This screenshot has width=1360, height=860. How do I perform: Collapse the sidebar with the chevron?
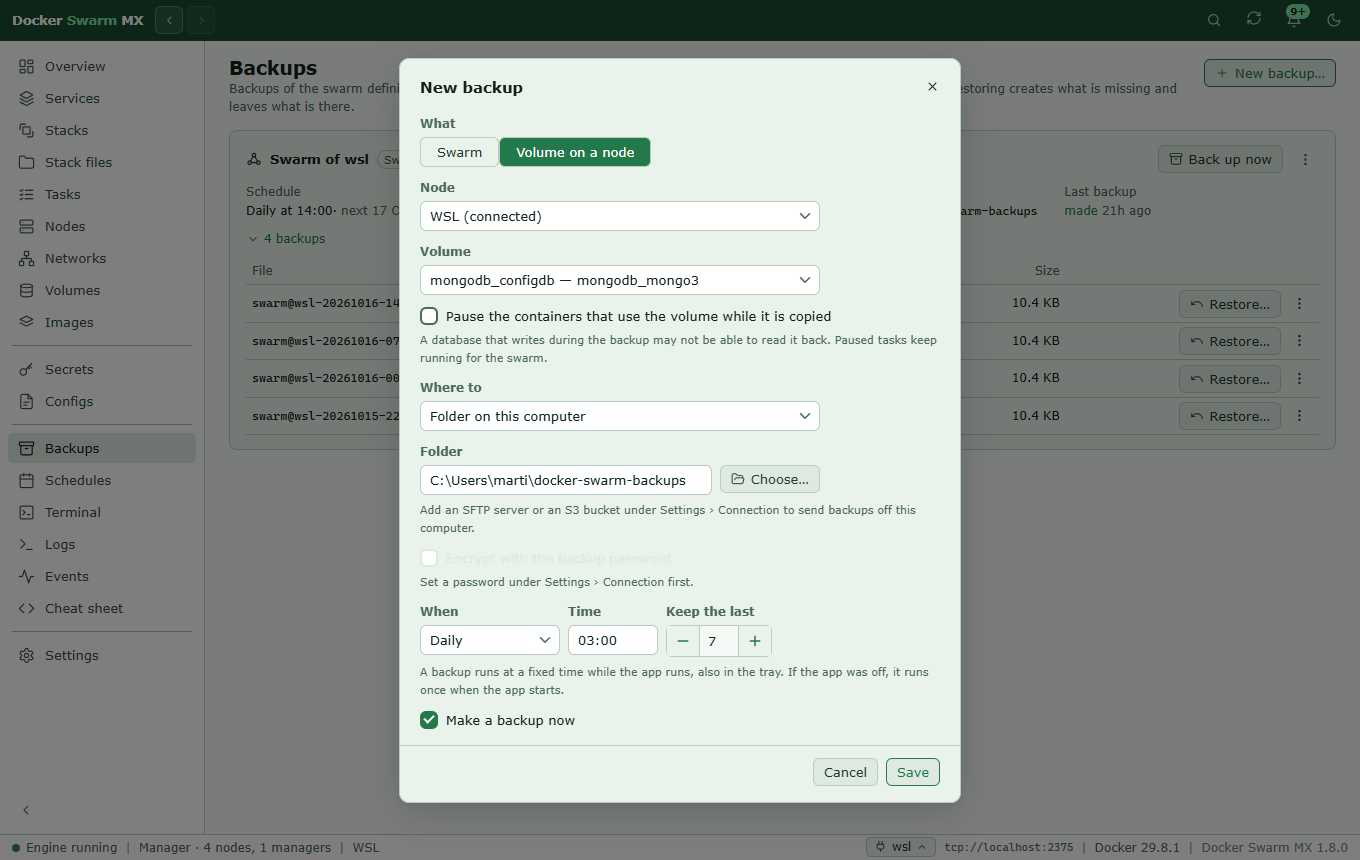point(27,810)
